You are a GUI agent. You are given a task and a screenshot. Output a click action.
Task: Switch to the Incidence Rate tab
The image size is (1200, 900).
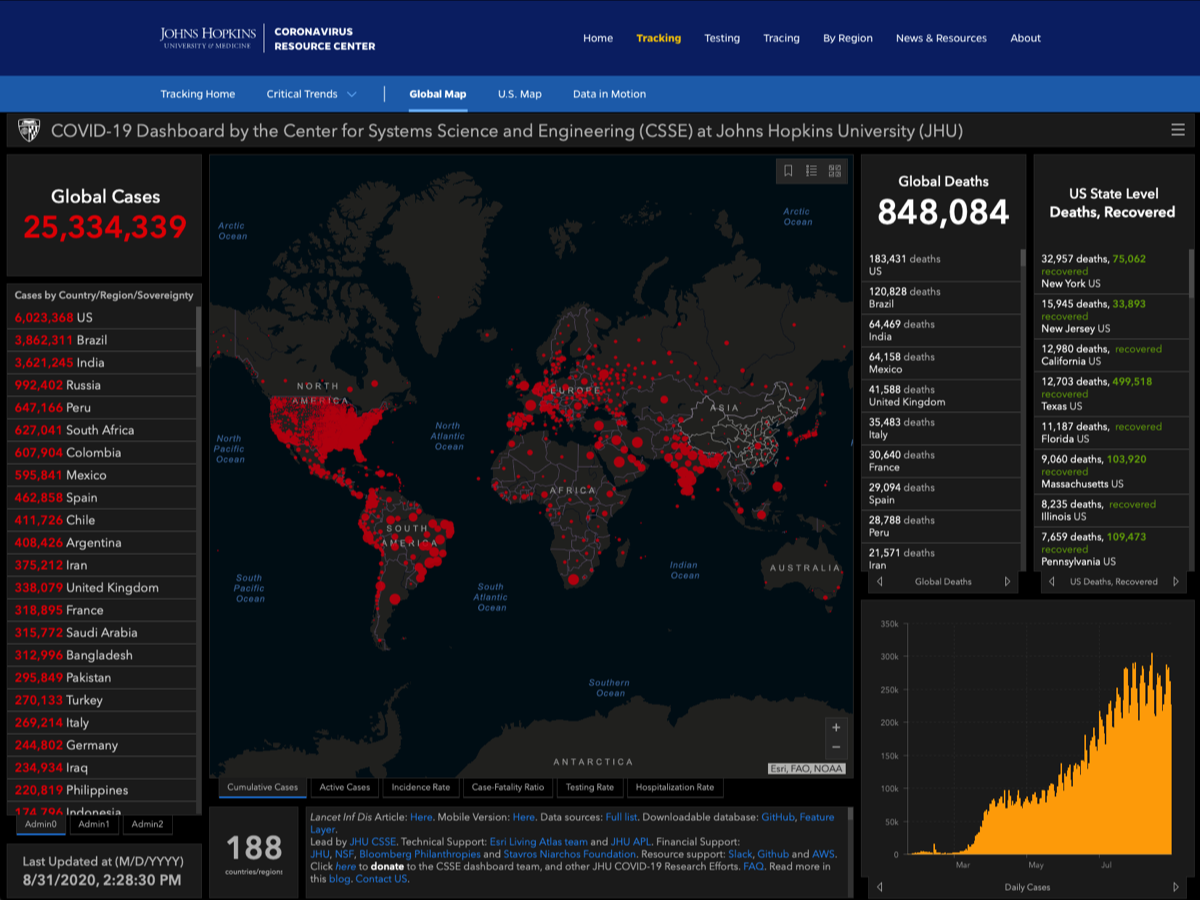[421, 787]
